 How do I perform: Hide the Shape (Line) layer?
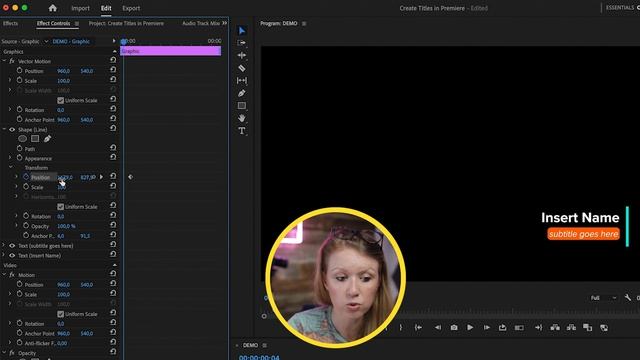(12, 129)
